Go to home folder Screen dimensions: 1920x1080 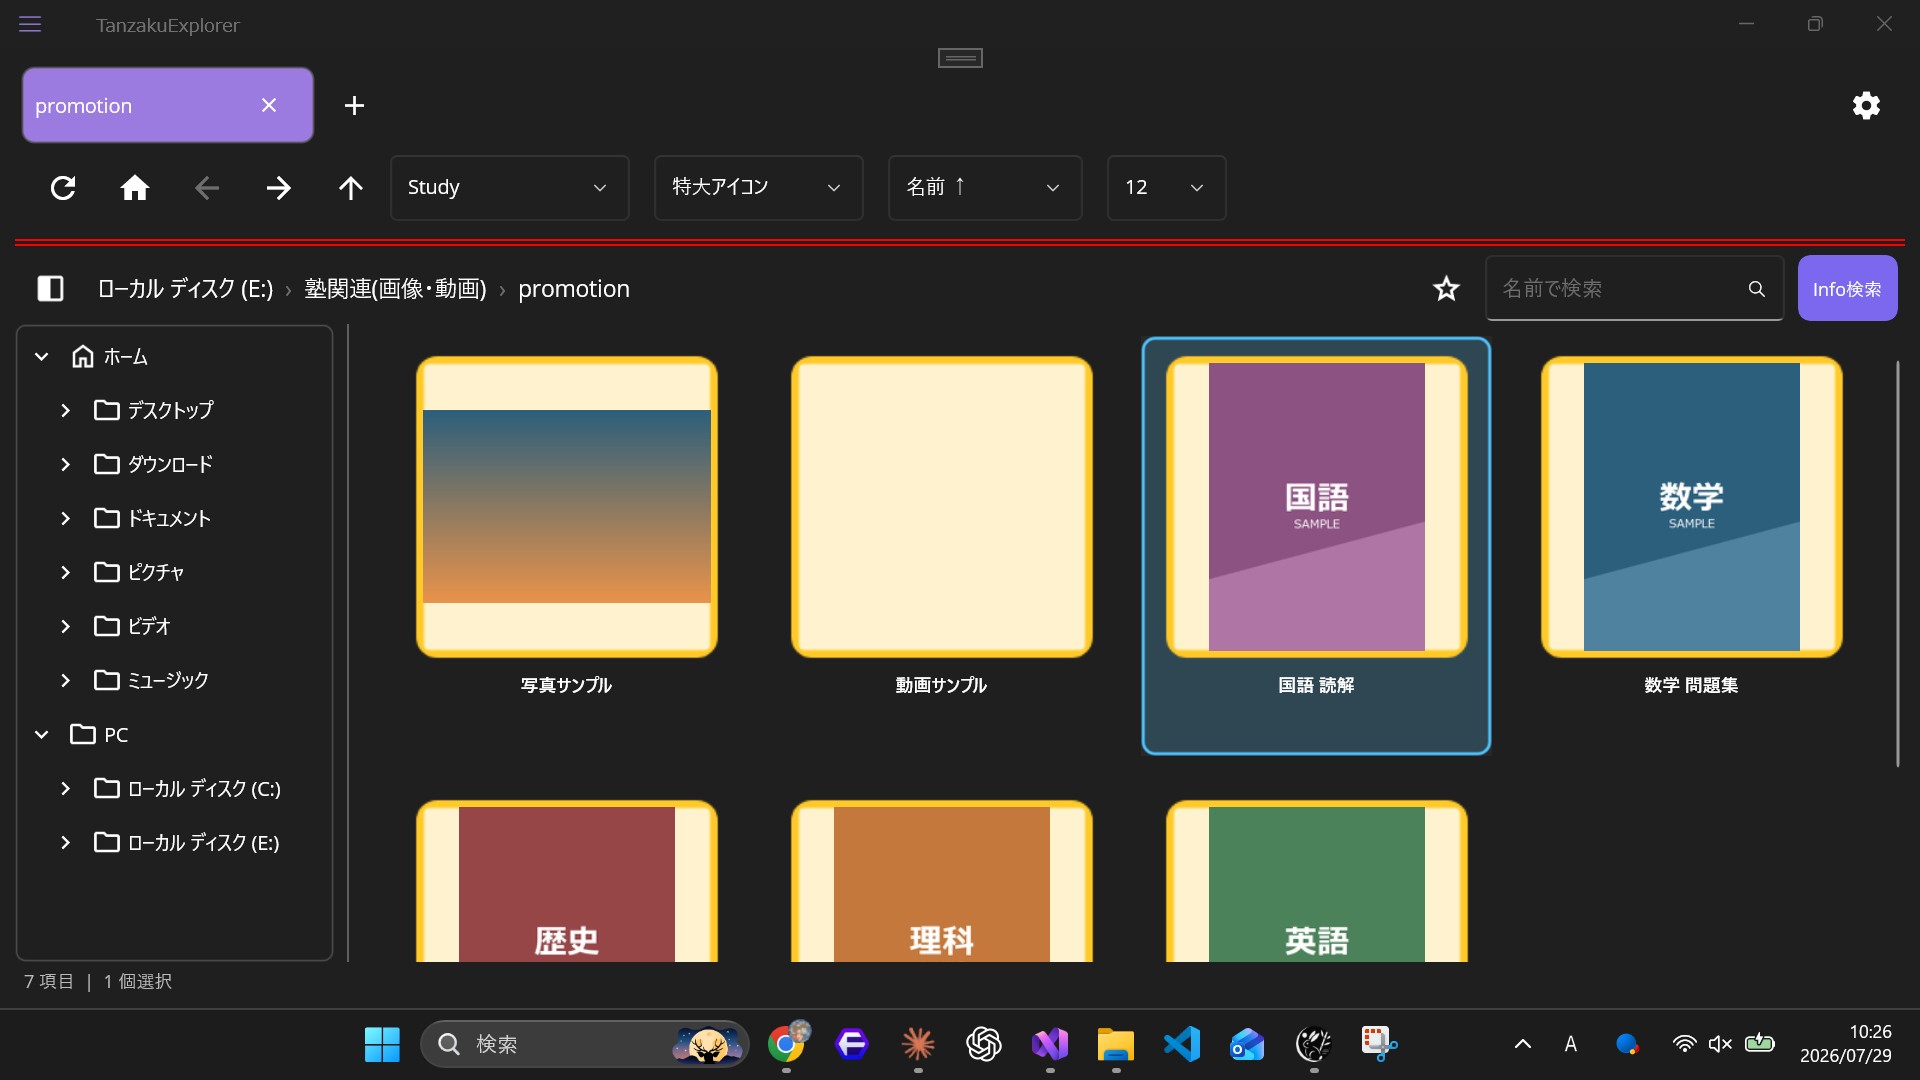(x=135, y=187)
